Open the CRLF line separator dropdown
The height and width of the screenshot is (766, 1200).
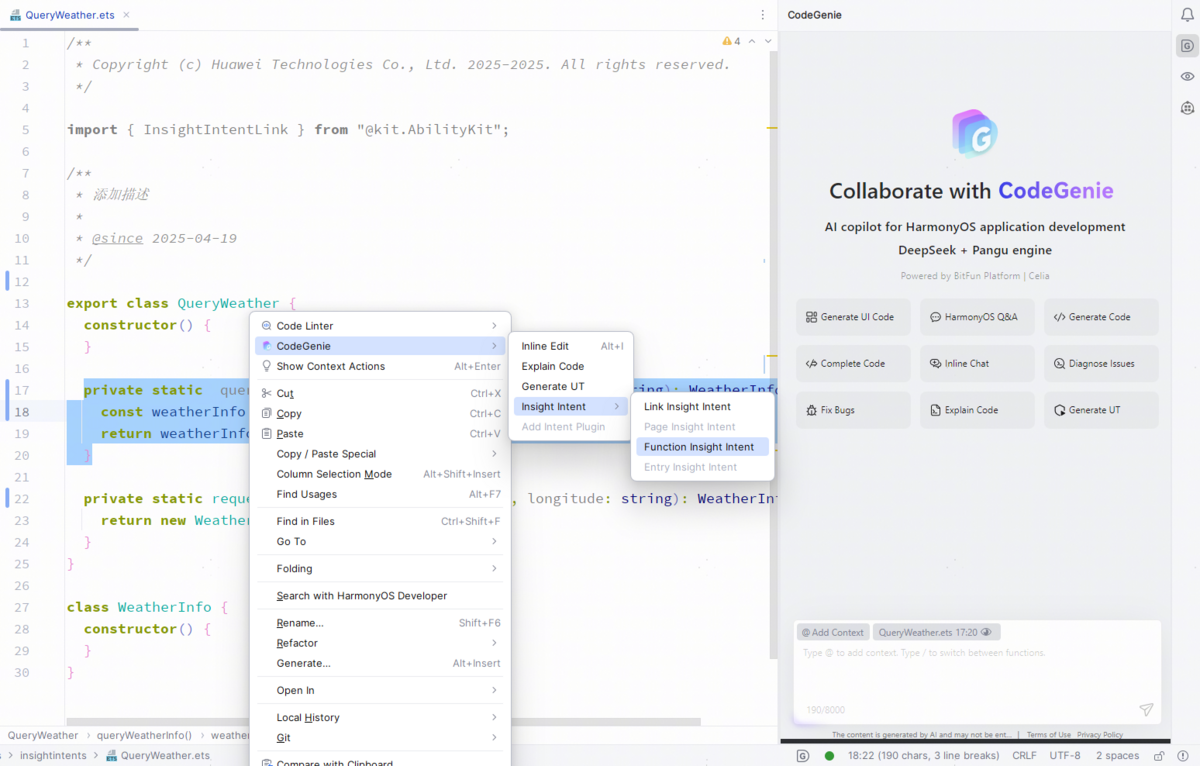tap(1024, 756)
